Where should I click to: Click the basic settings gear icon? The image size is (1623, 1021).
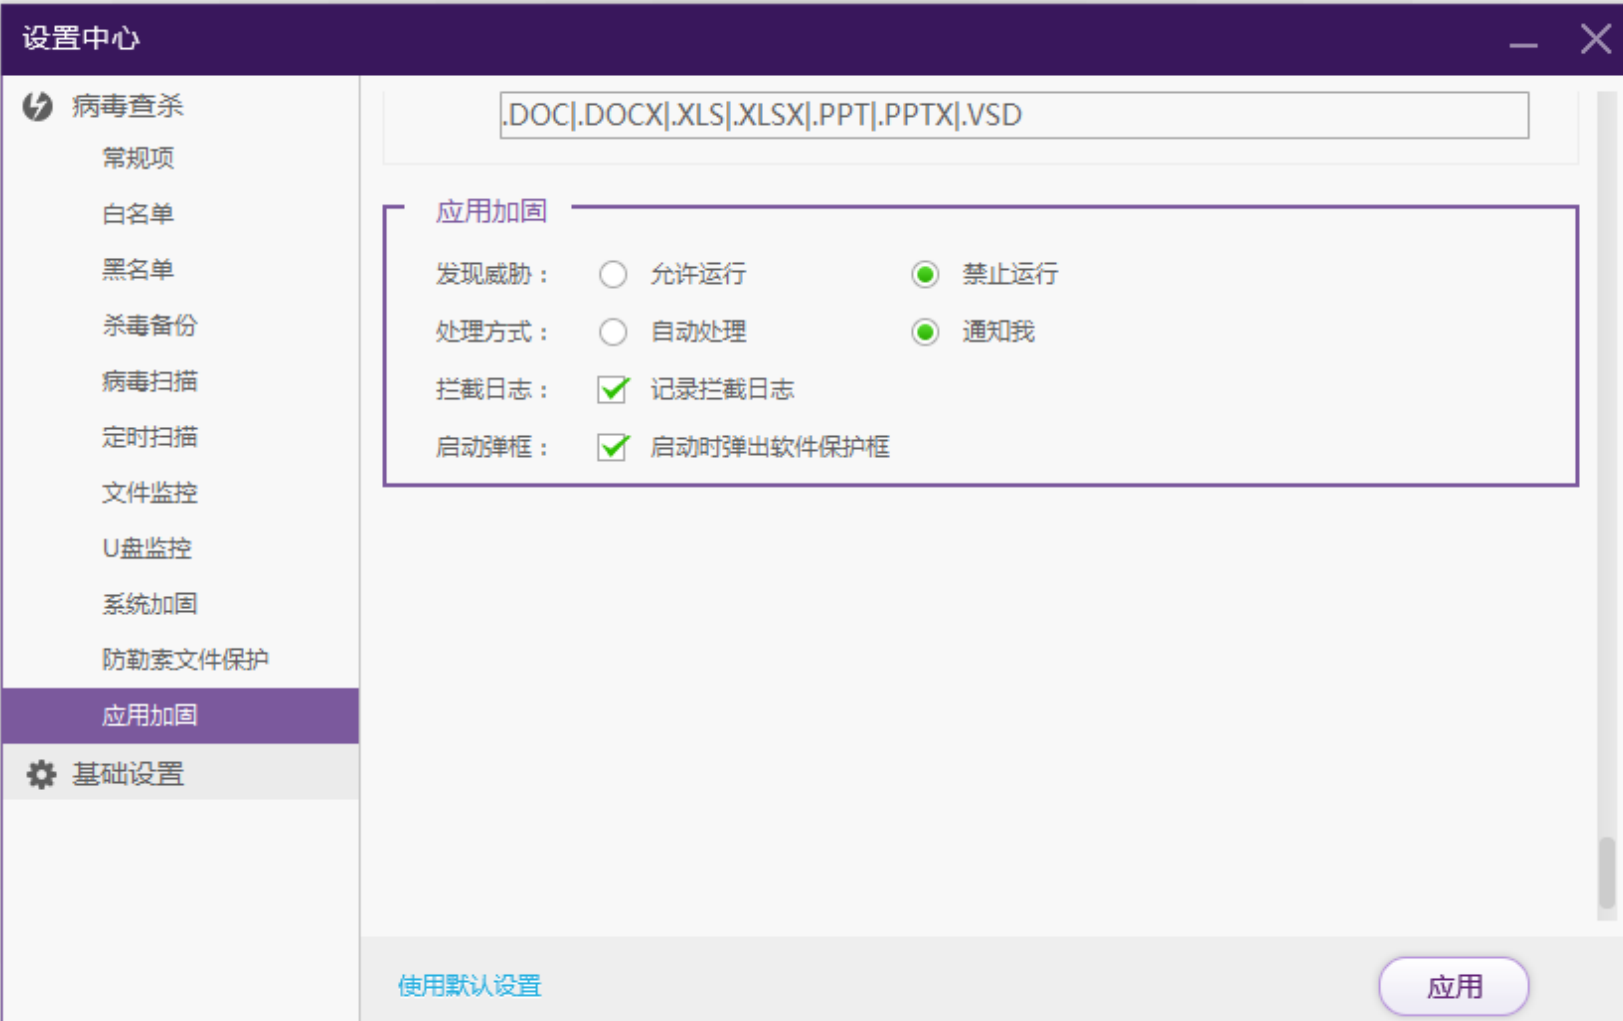(41, 774)
